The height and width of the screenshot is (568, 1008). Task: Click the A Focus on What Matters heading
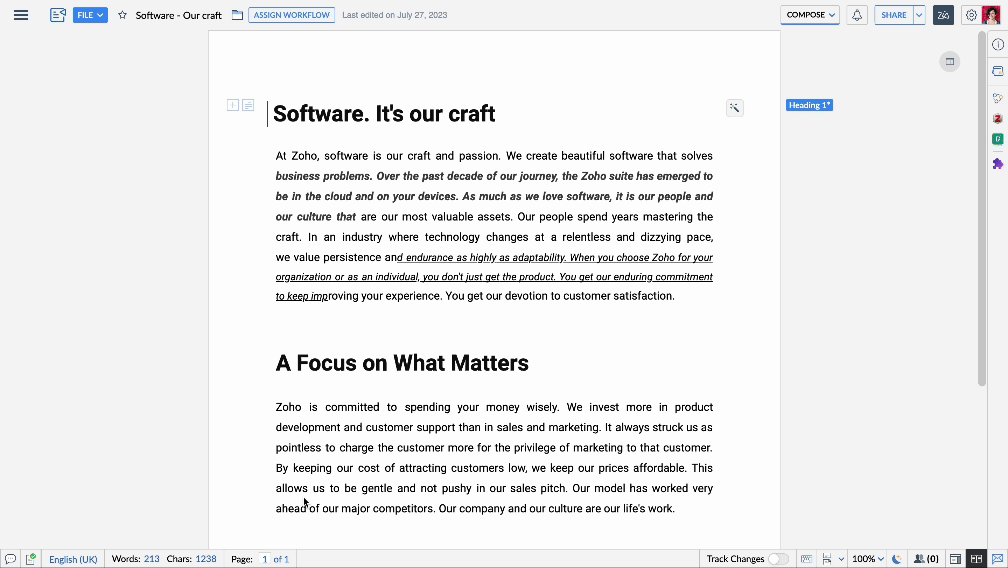(x=402, y=363)
